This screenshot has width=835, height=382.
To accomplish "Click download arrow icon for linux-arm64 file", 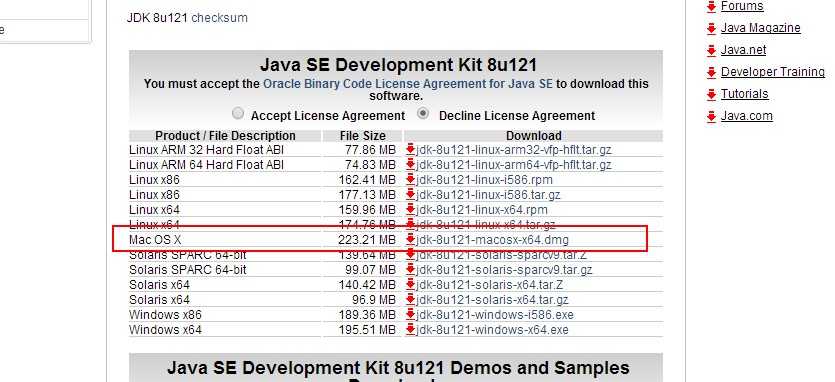I will (410, 165).
